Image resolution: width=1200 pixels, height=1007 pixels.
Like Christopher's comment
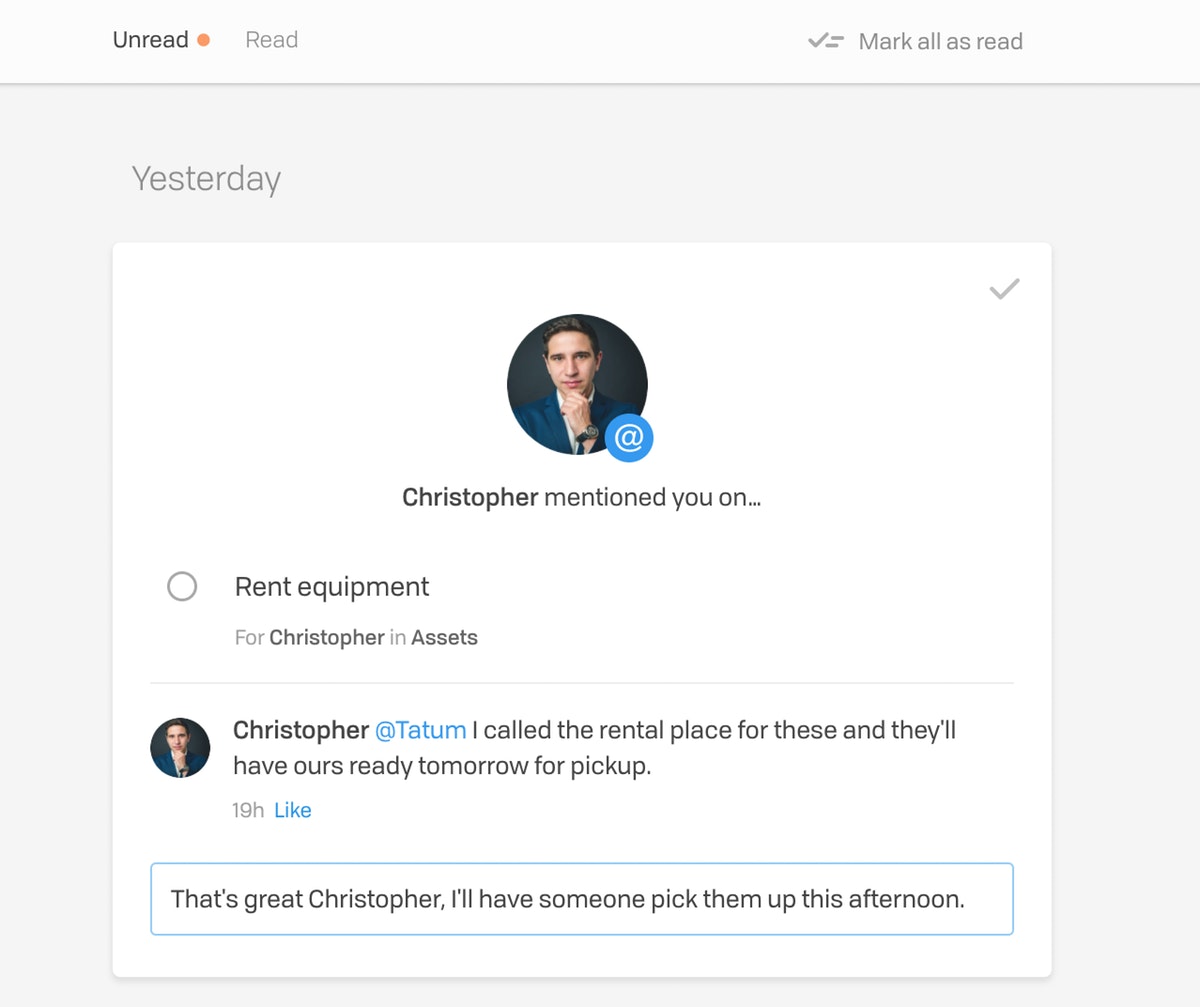[x=293, y=810]
